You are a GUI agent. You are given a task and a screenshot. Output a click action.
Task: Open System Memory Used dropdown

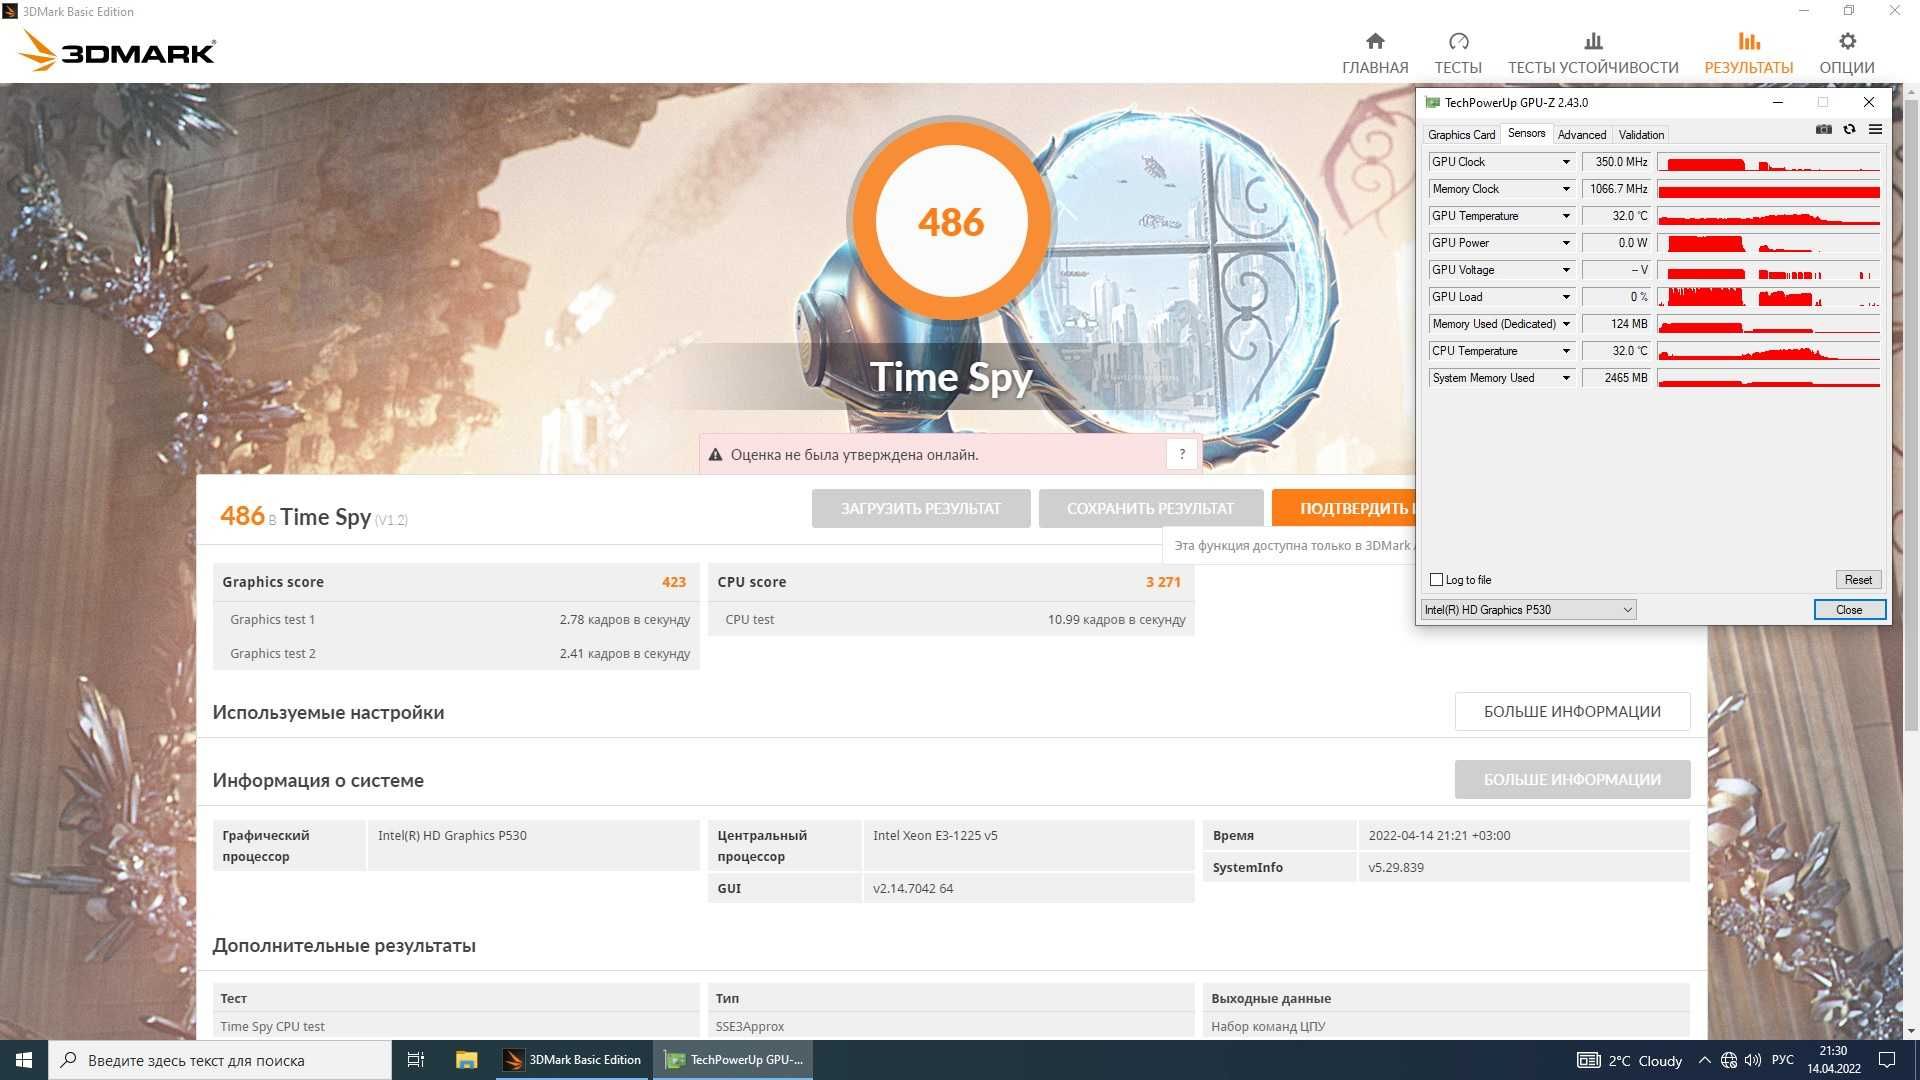click(1566, 378)
